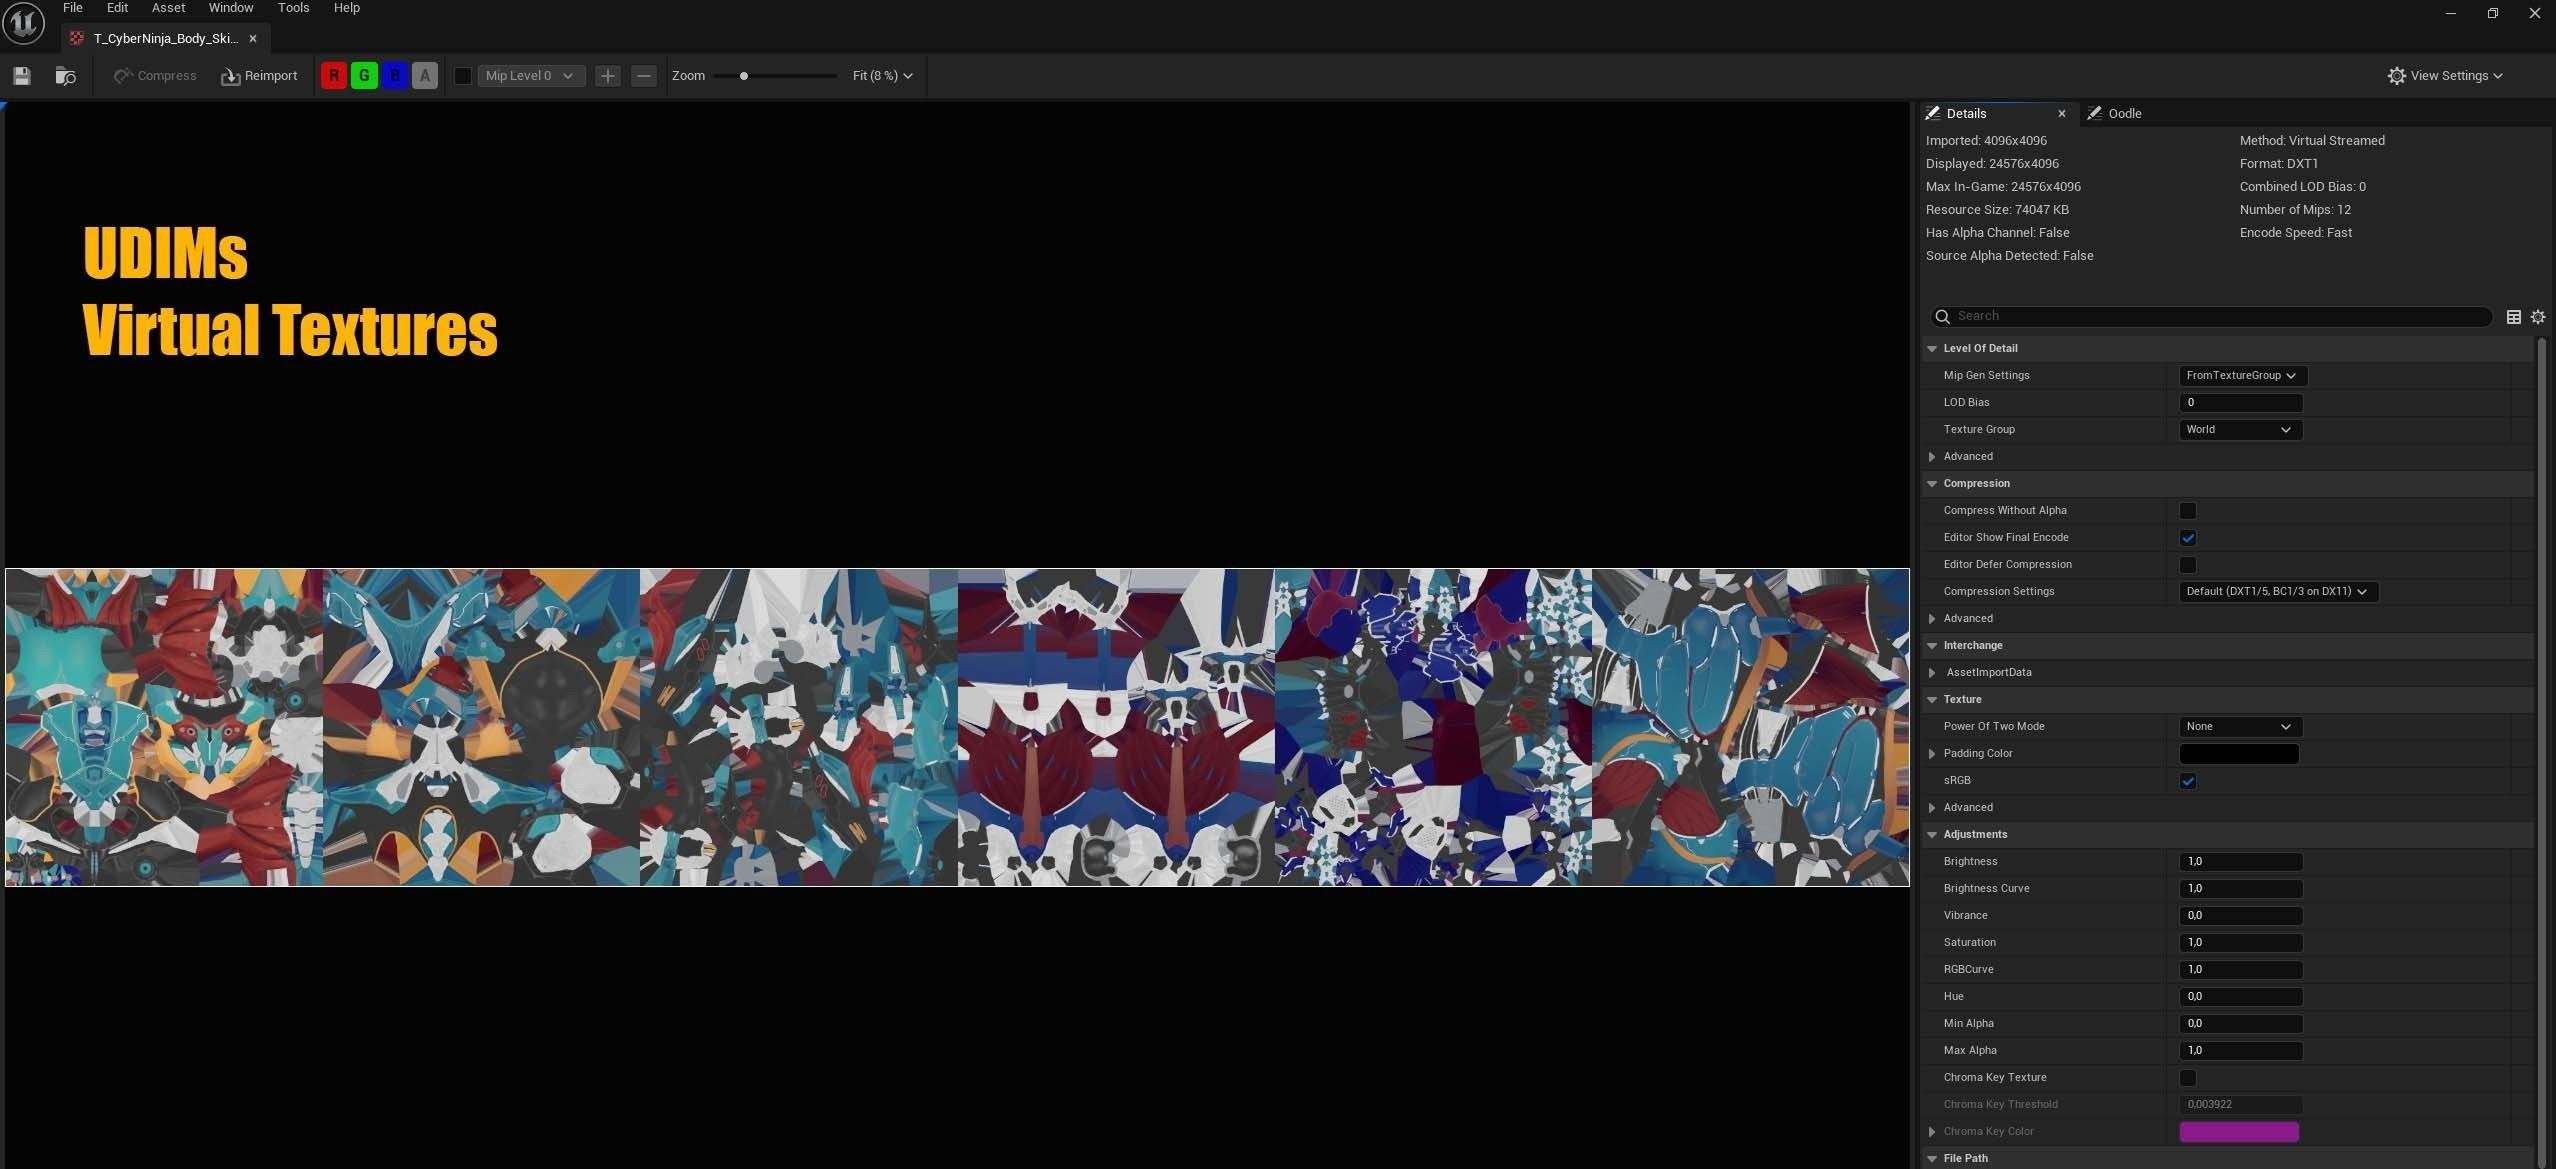The width and height of the screenshot is (2556, 1169).
Task: Open the details settings gear icon
Action: [2537, 317]
